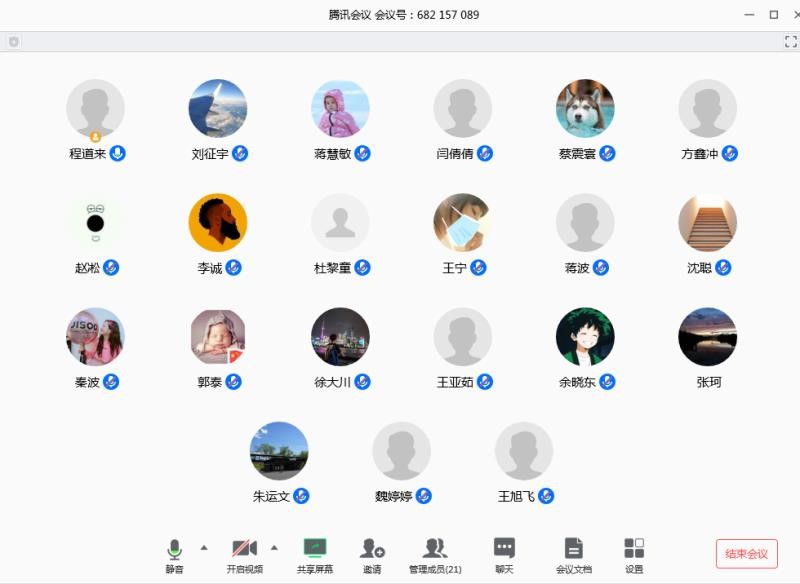The width and height of the screenshot is (800, 584).
Task: Click participant name 张珂
Action: pos(708,382)
